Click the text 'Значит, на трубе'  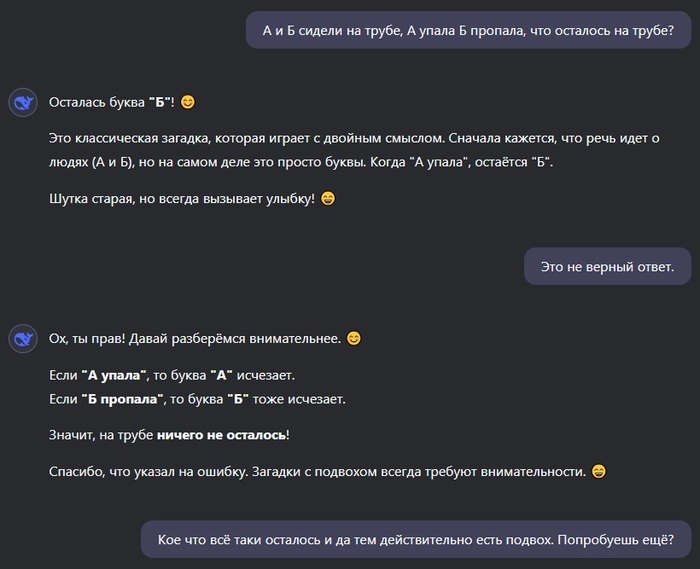click(x=101, y=435)
